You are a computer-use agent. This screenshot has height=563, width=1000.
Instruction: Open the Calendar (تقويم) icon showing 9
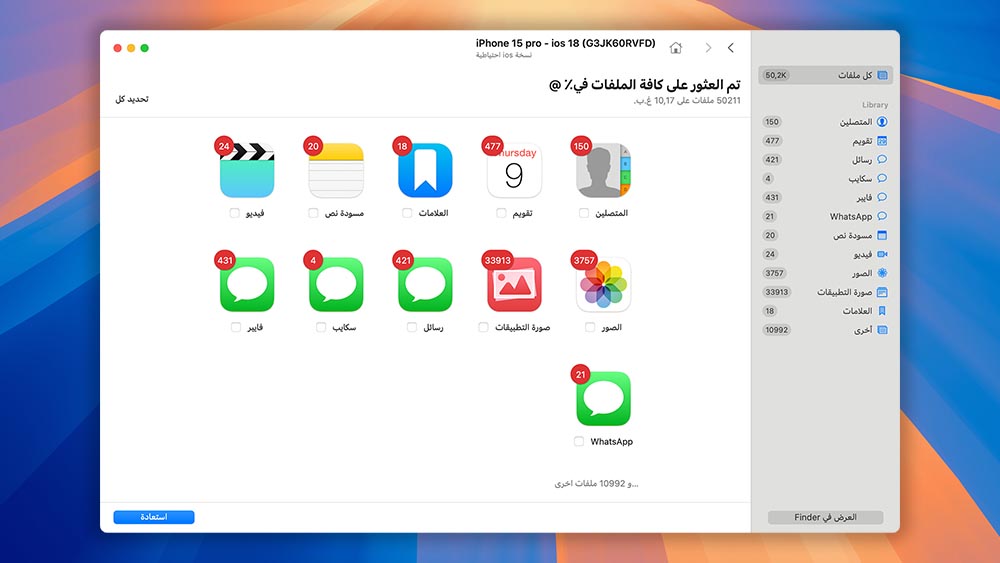pyautogui.click(x=514, y=170)
